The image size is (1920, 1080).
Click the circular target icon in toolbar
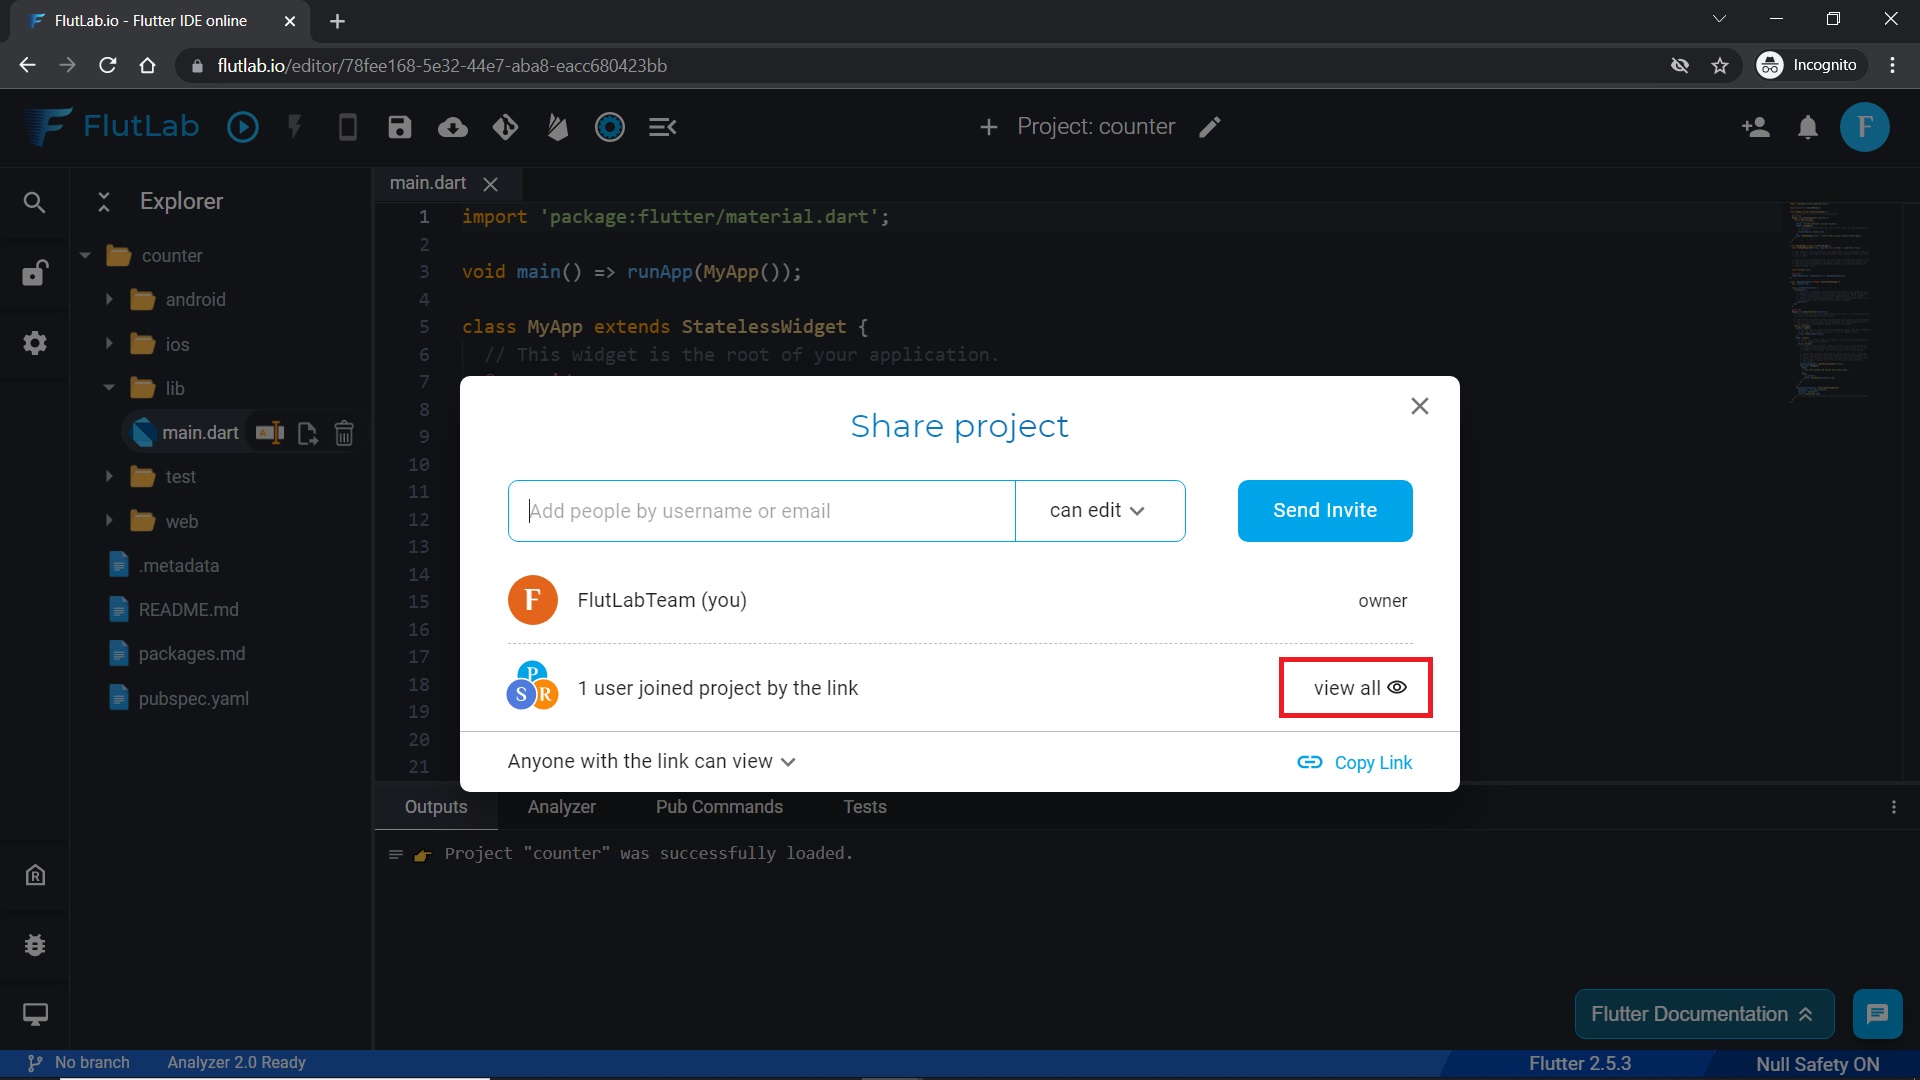coord(610,127)
